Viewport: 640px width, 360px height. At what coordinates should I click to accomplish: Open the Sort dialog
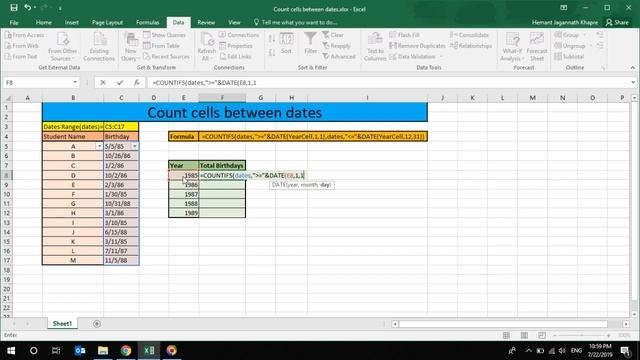[287, 43]
